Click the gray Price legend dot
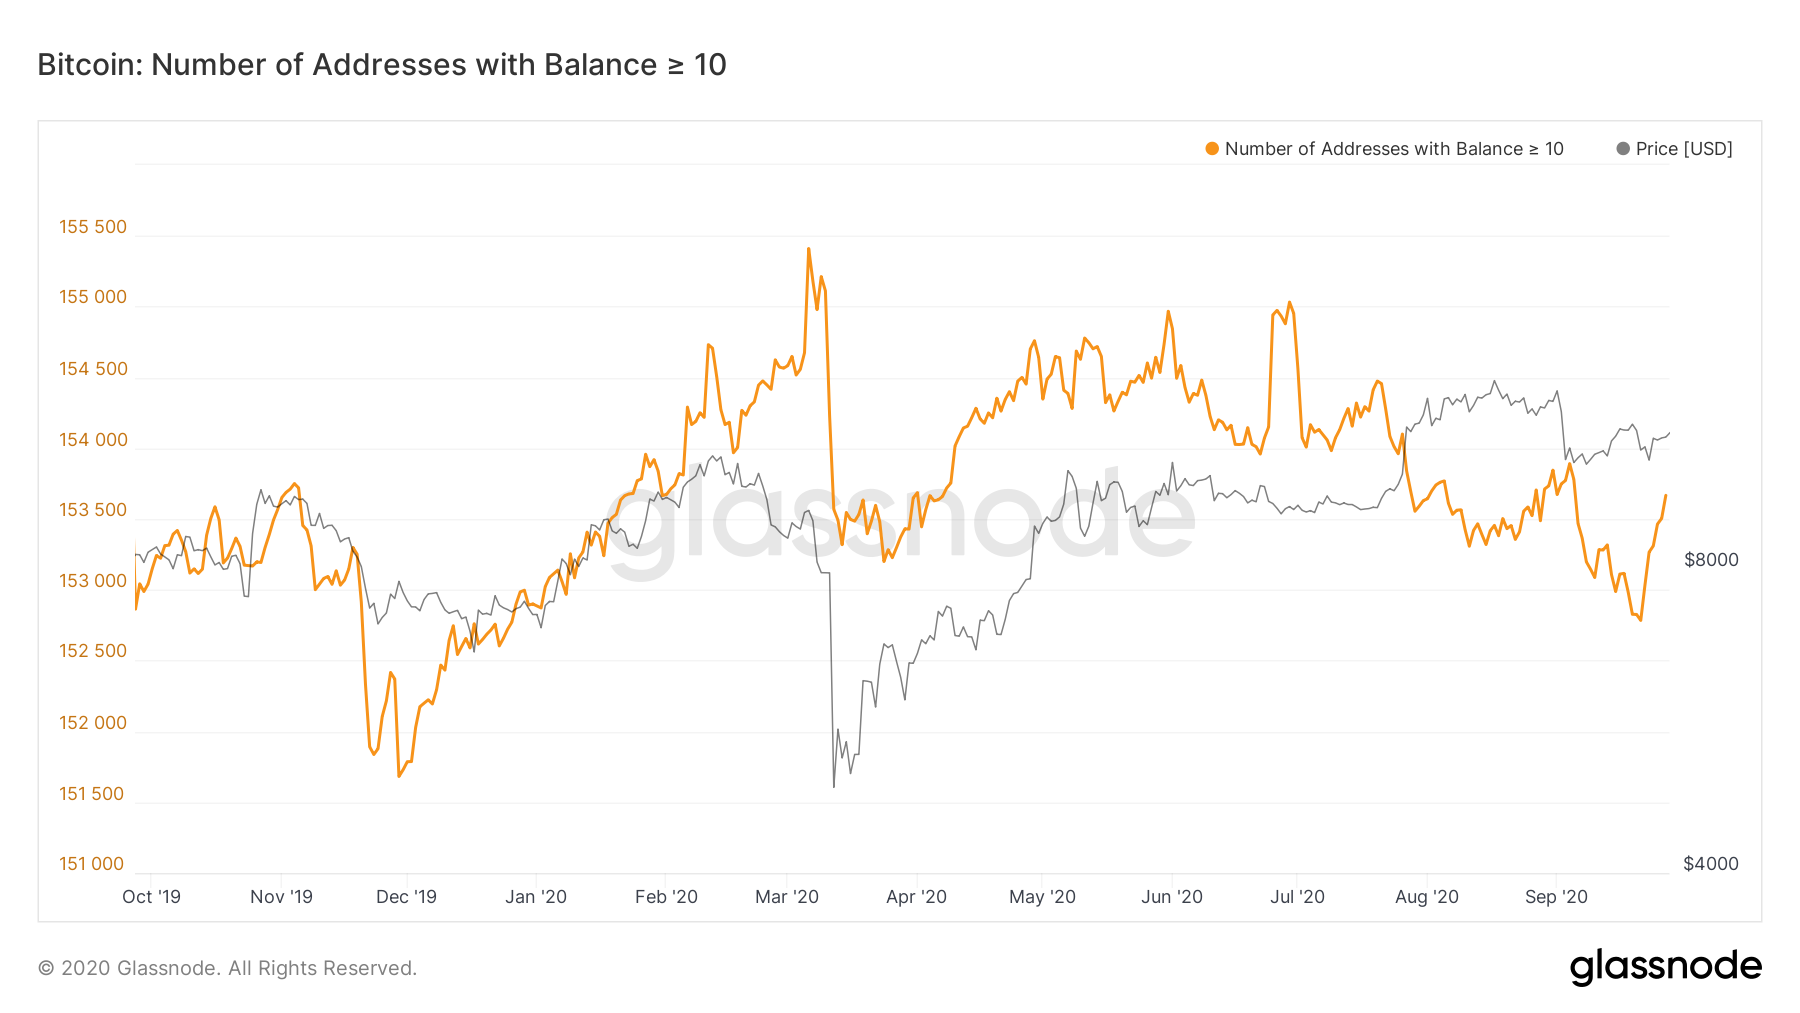 point(1623,149)
